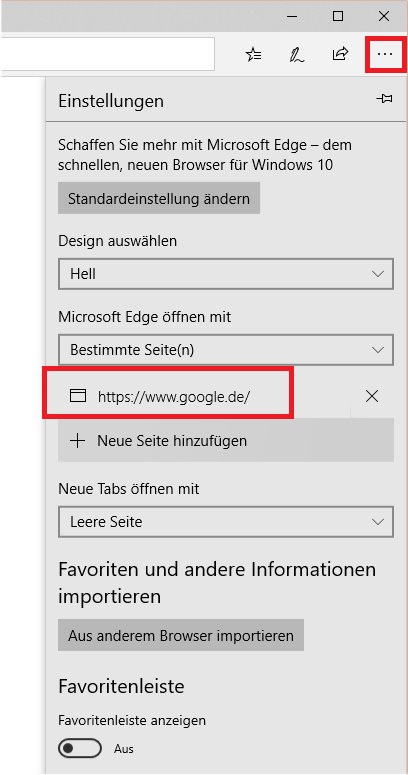
Task: Remove the google.de start page
Action: coord(372,395)
